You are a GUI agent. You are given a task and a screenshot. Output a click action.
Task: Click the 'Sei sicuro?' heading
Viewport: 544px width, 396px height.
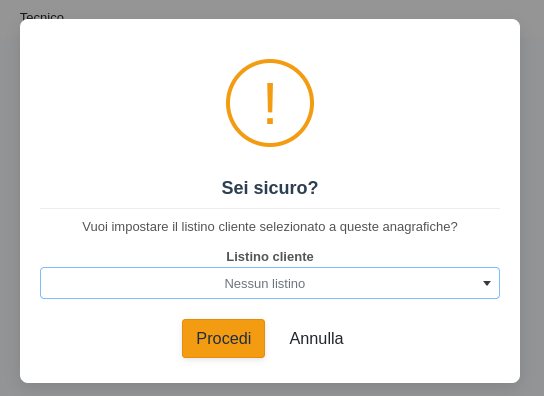tap(270, 188)
